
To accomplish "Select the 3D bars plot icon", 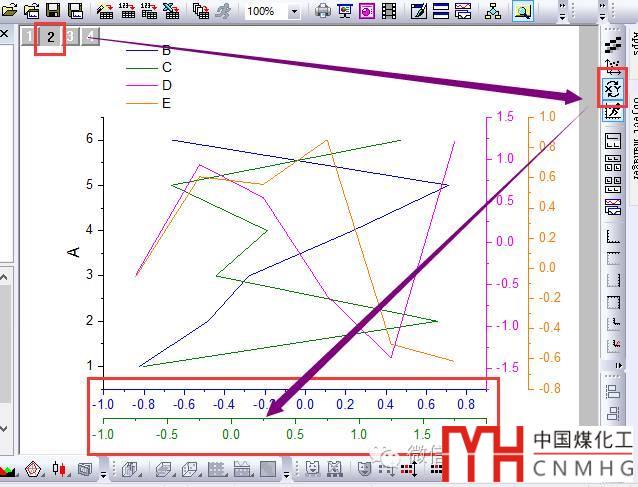I will click(x=130, y=470).
